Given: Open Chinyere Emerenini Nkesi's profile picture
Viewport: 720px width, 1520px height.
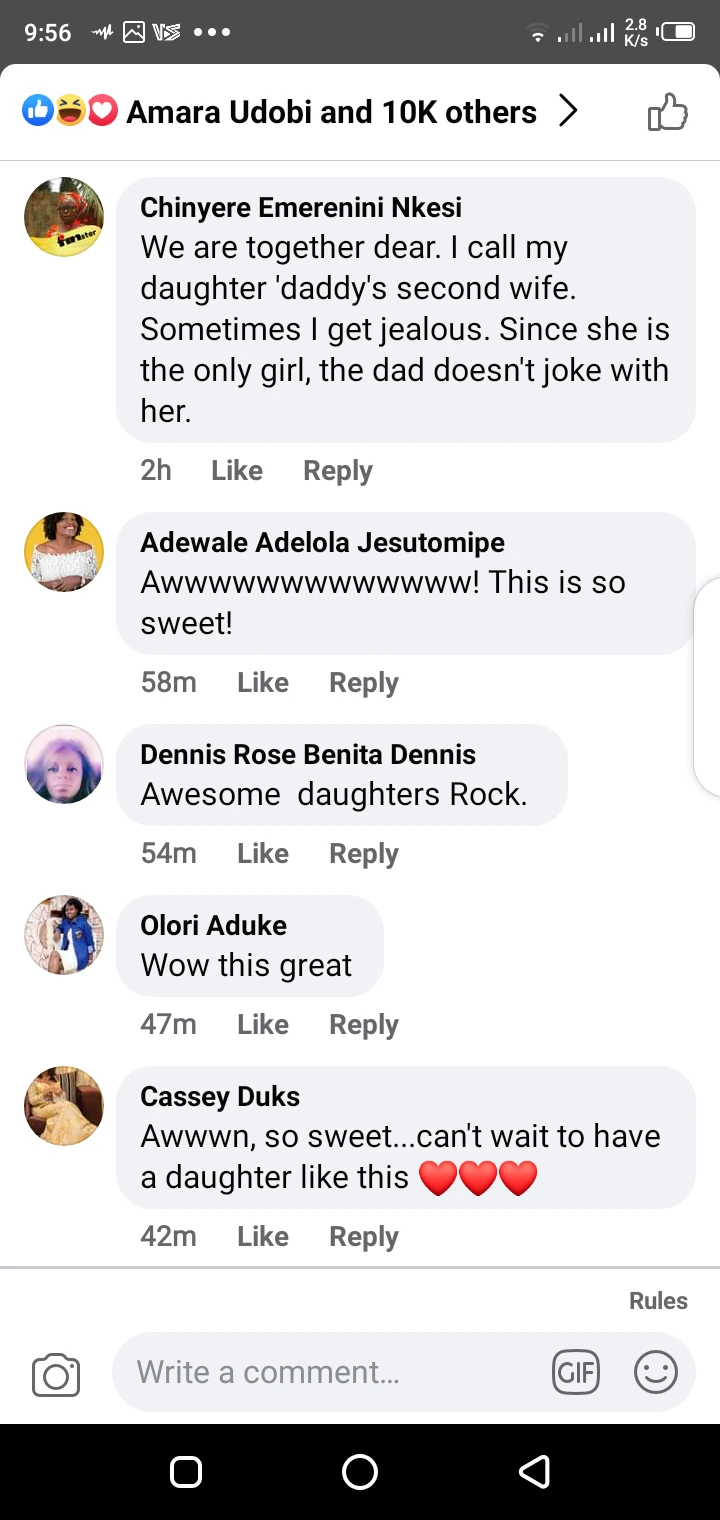Looking at the screenshot, I should coord(64,217).
